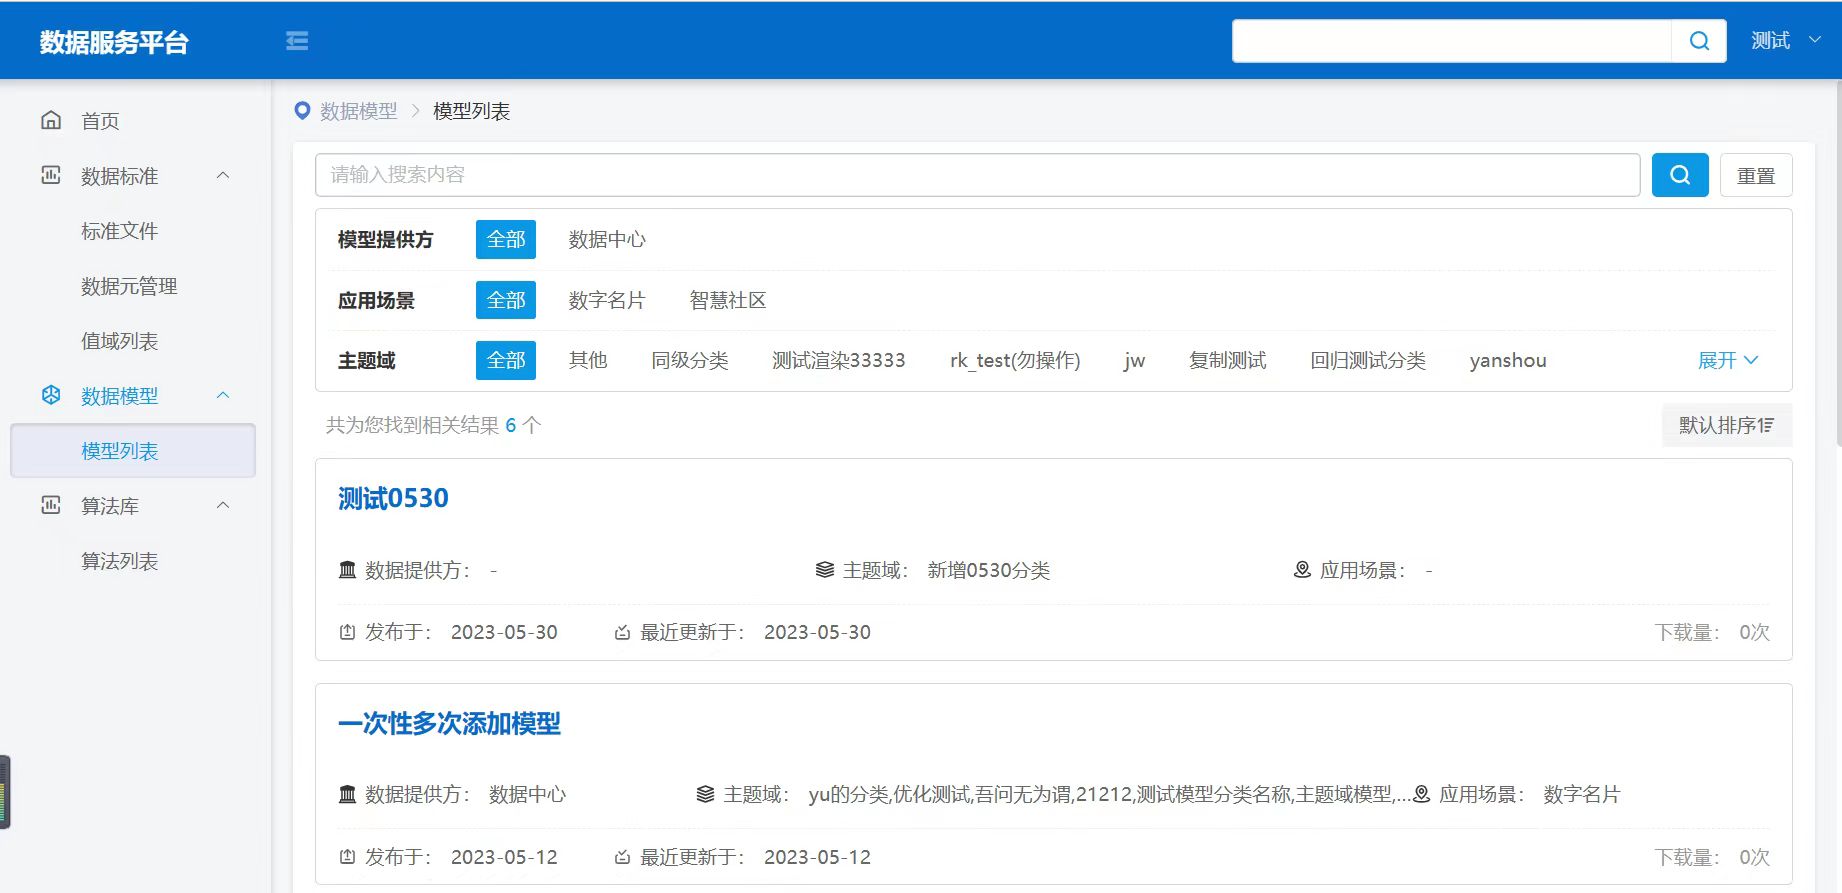Open the 一次性多次添加模型 title link
The width and height of the screenshot is (1842, 893).
click(x=449, y=723)
